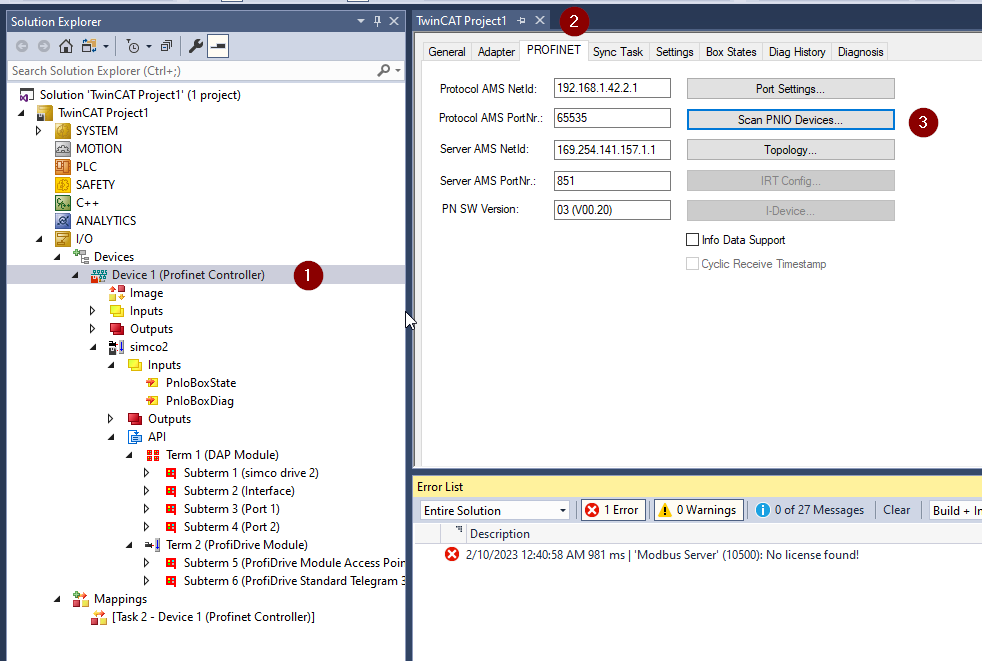The image size is (982, 661).
Task: Open the Box States tab
Action: click(731, 52)
